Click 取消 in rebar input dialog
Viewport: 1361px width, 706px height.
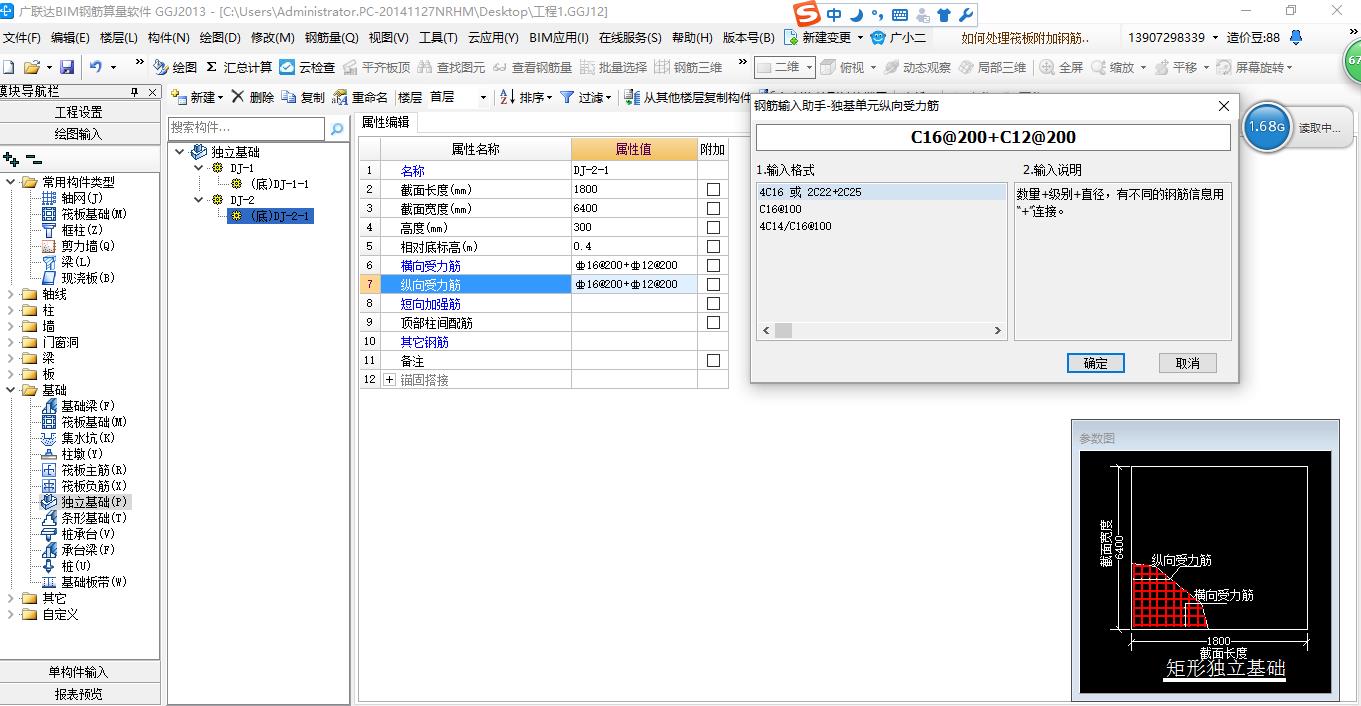[1188, 363]
